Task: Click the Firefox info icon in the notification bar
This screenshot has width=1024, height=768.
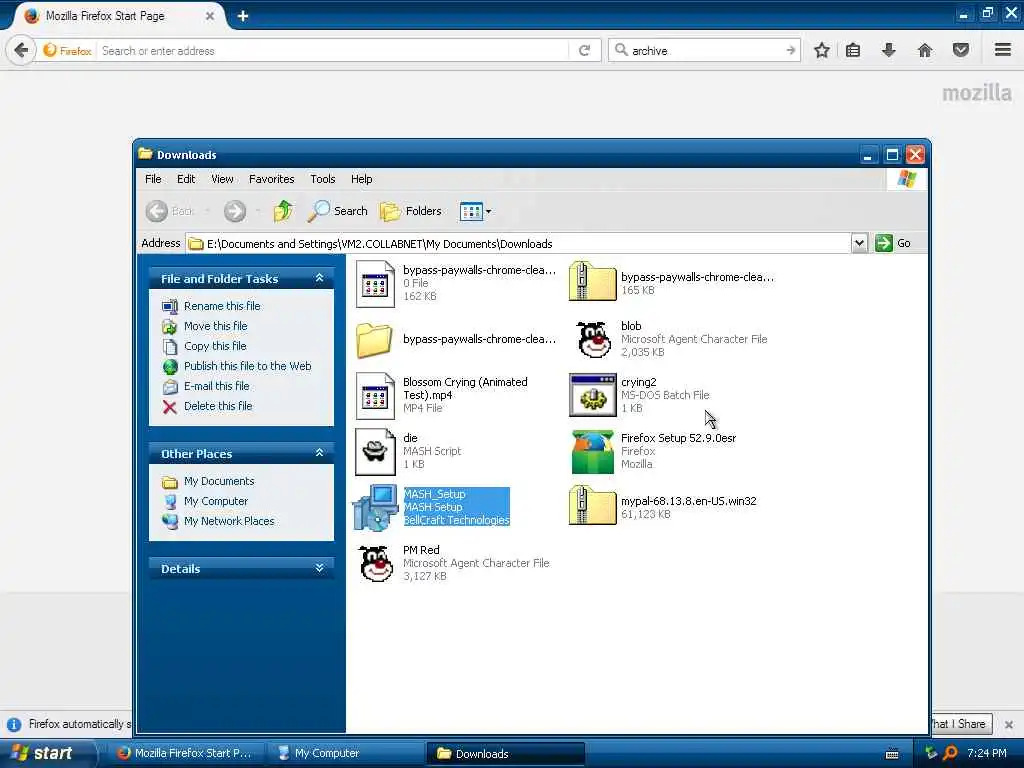Action: click(14, 724)
